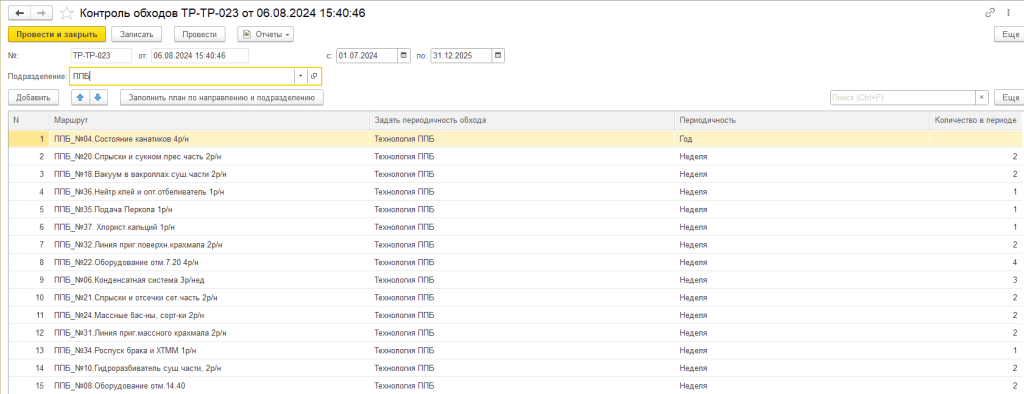Select the ППБ_№06.Конденсатная система row

point(515,280)
